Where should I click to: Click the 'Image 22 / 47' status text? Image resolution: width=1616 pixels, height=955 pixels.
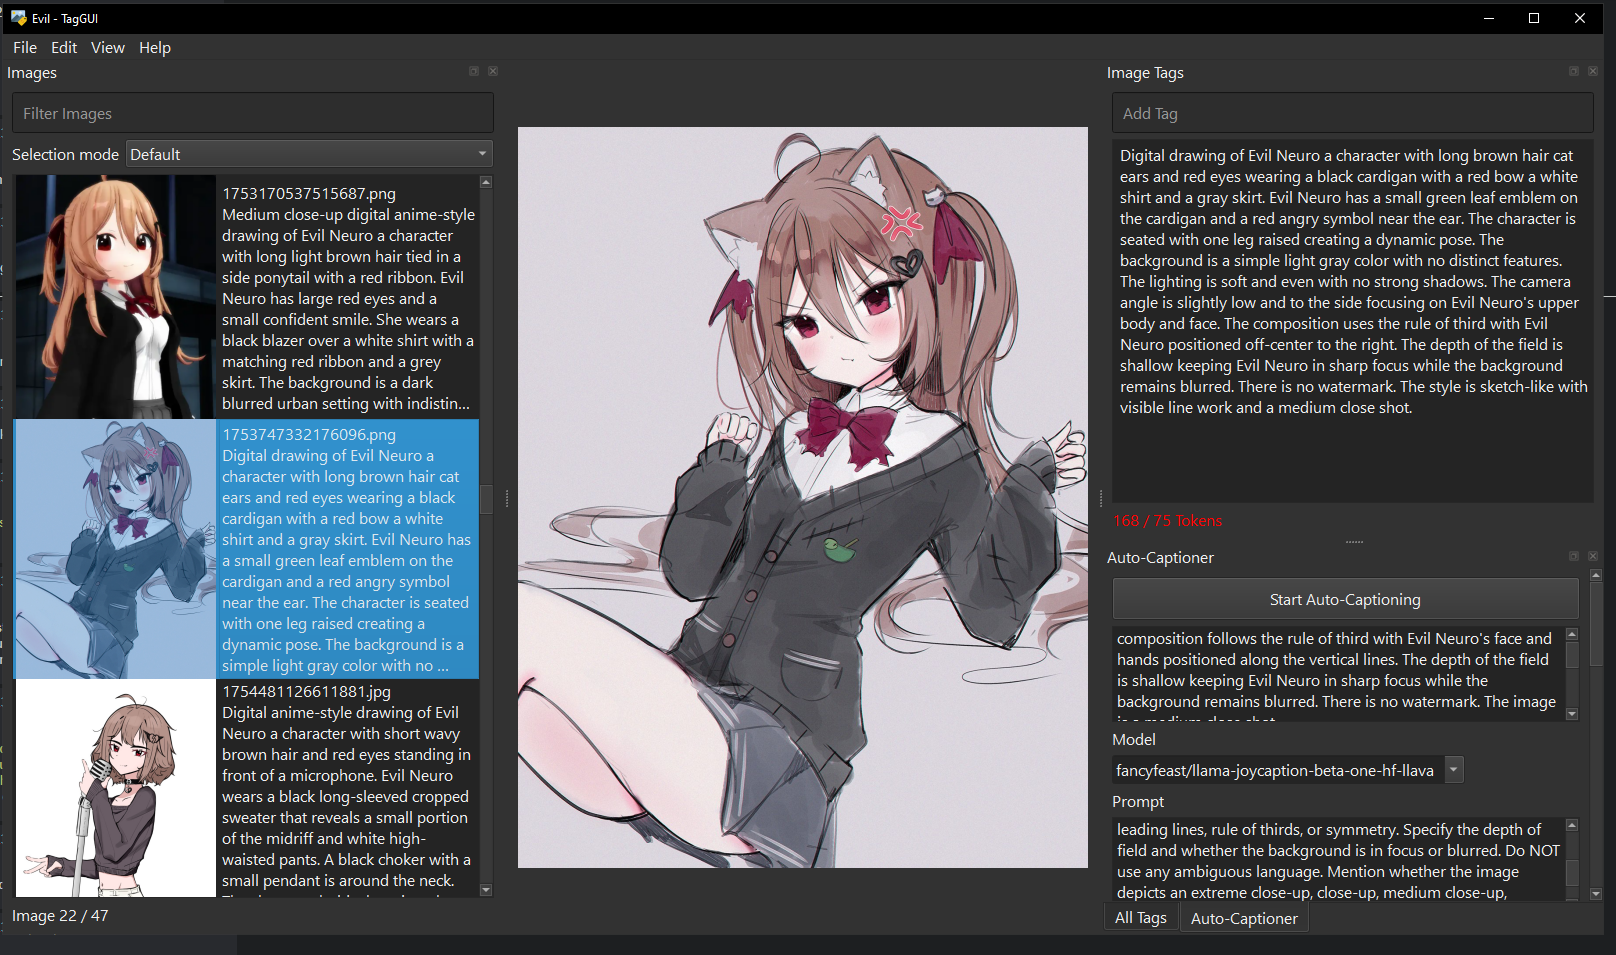coord(60,915)
